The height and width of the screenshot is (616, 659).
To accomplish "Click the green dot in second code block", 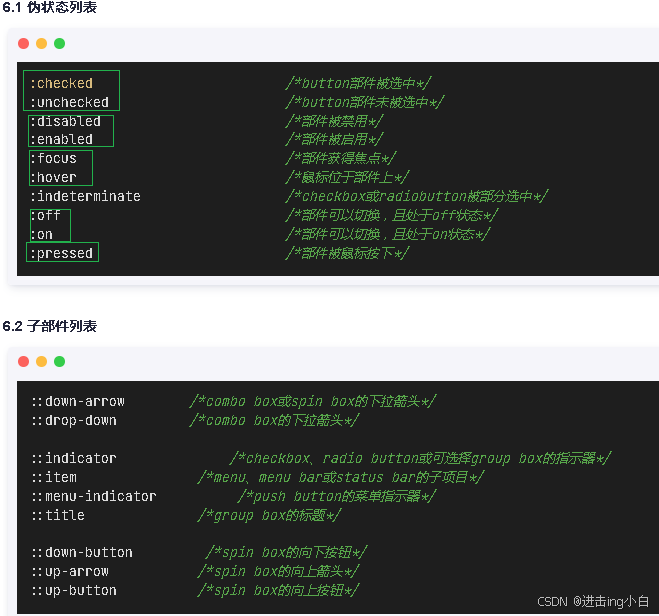I will [60, 361].
